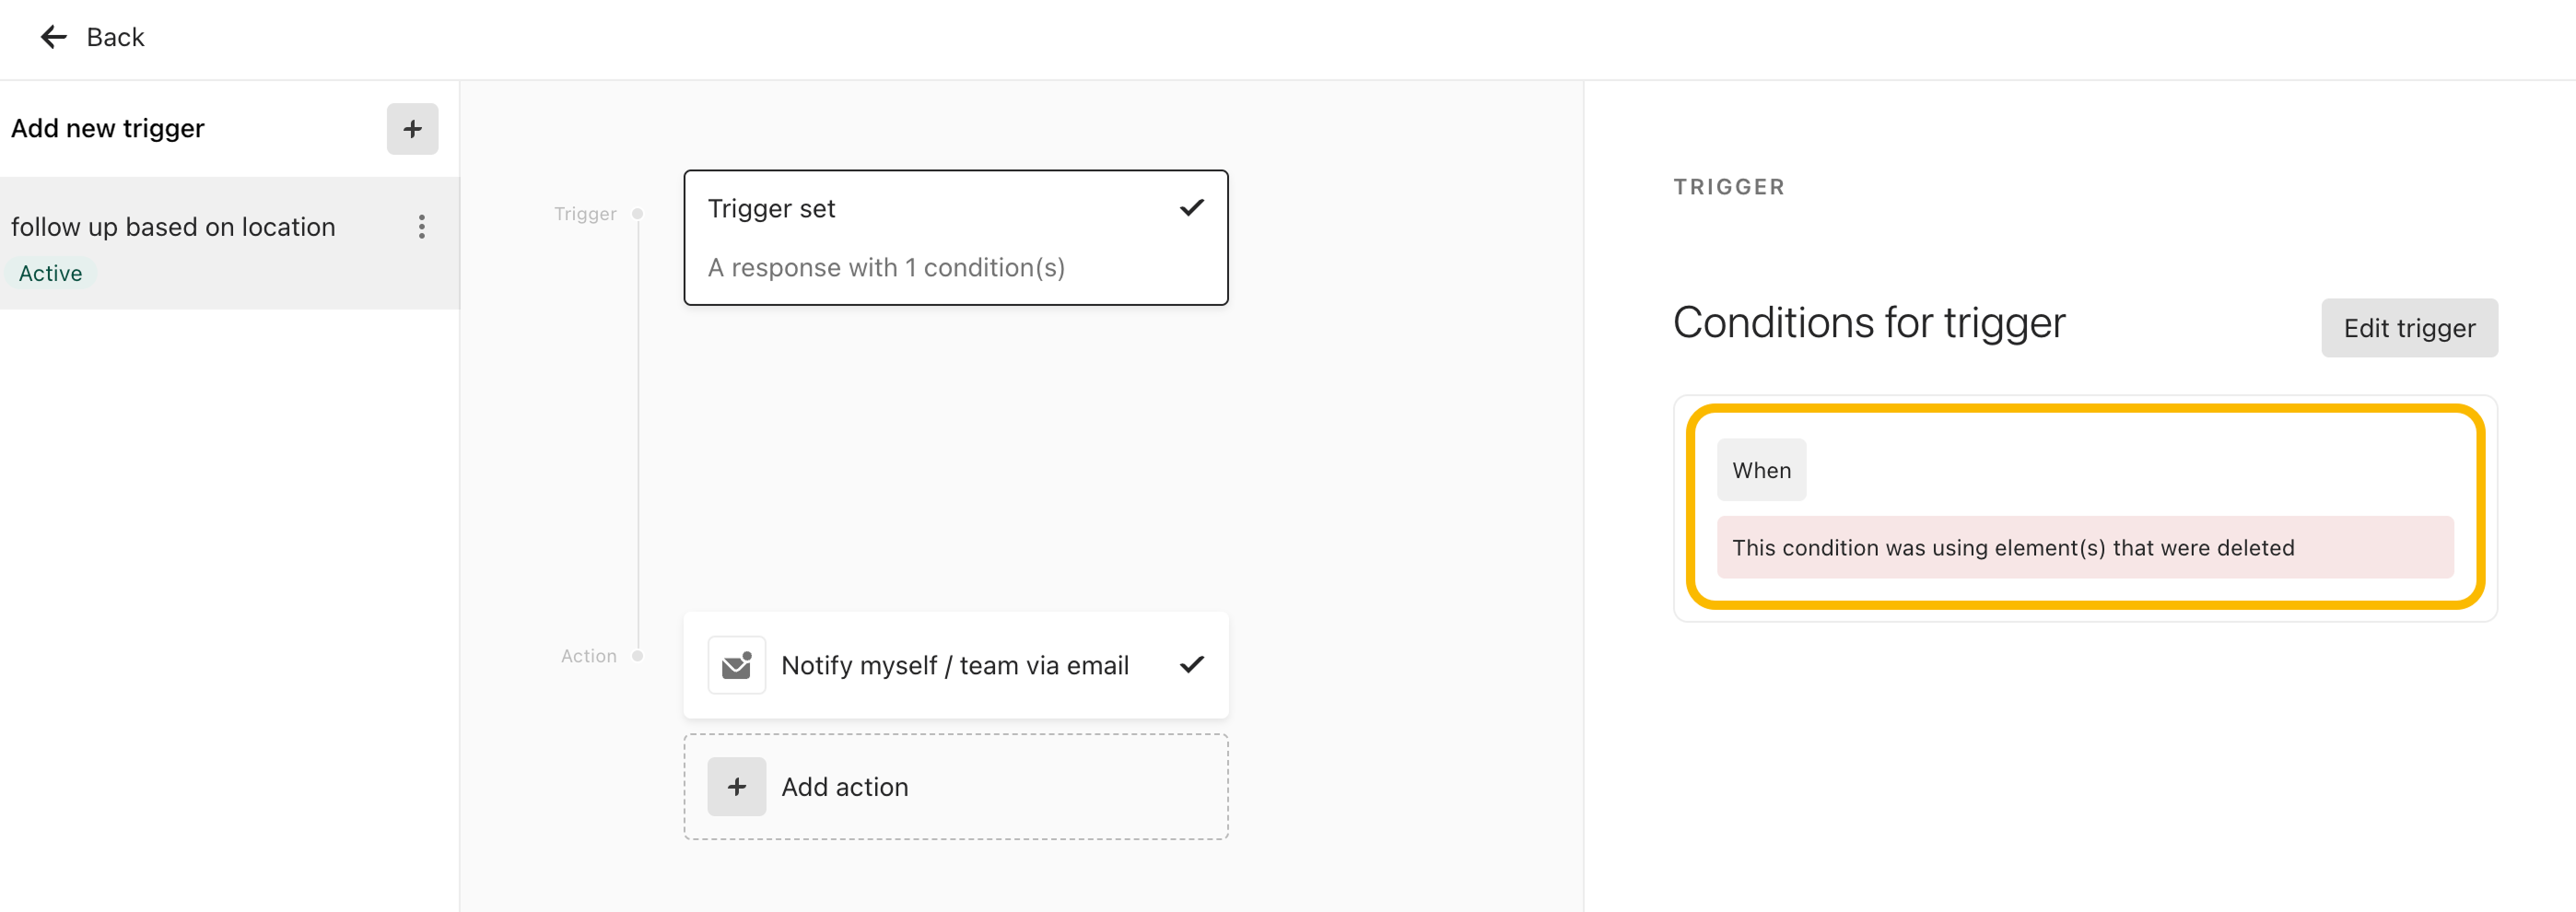The height and width of the screenshot is (912, 2576).
Task: Click the Trigger timeline dot
Action: [x=638, y=214]
